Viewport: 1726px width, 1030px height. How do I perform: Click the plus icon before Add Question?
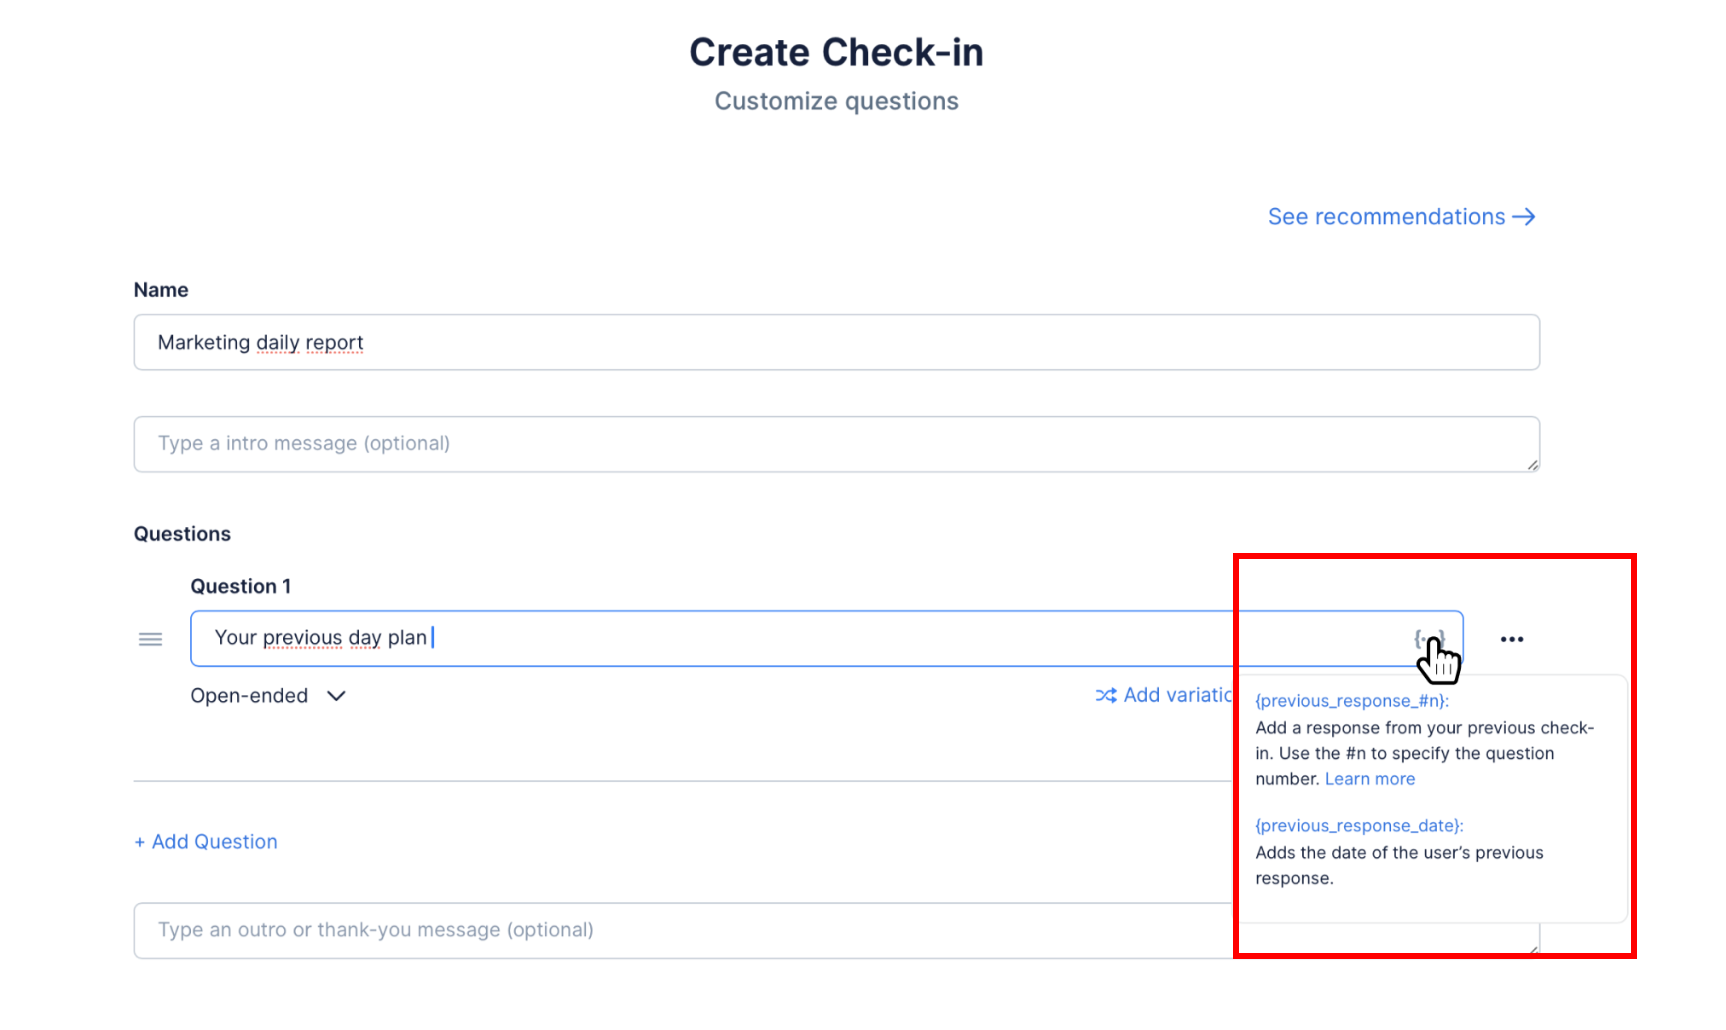tap(140, 843)
